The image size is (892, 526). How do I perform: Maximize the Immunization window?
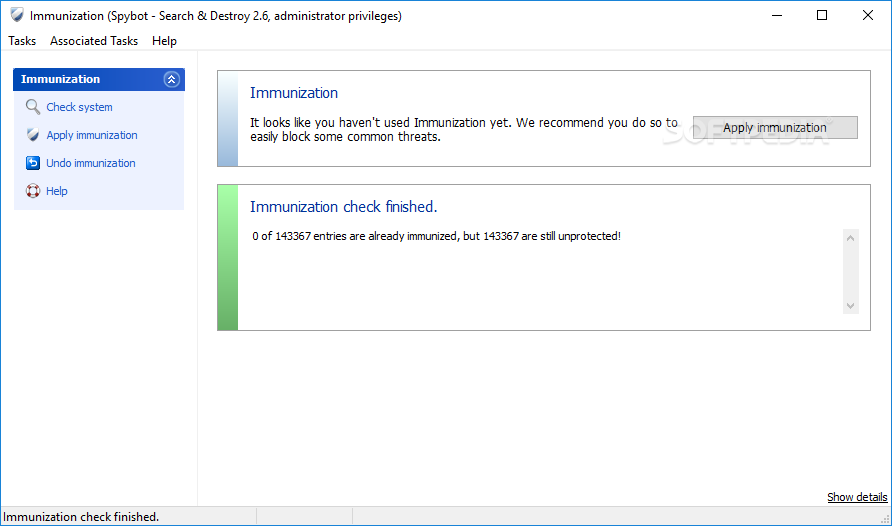[x=821, y=15]
